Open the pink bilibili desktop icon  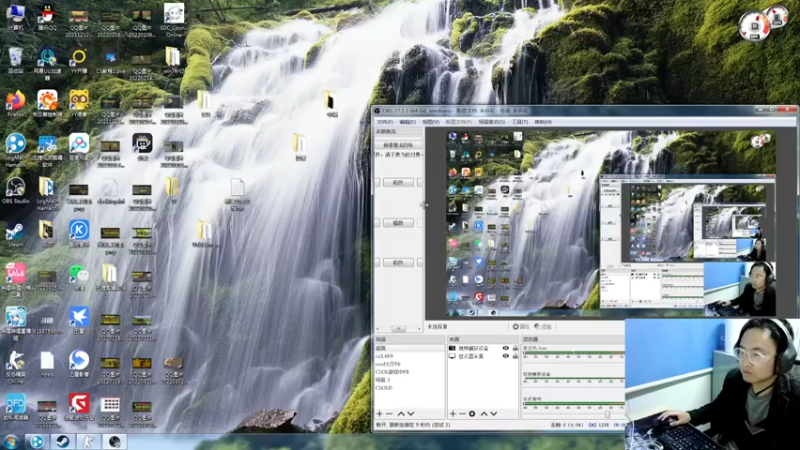(x=16, y=280)
